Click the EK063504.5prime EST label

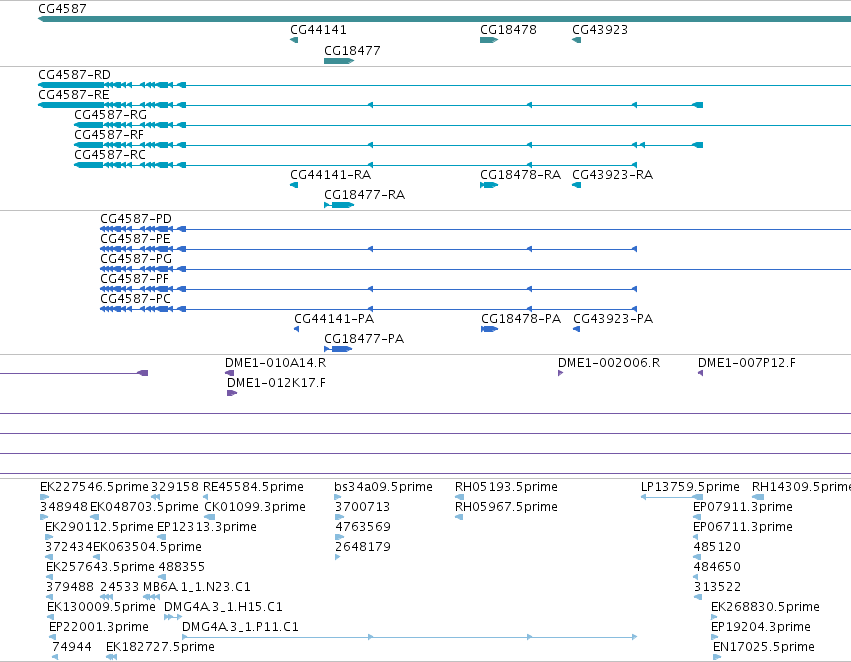click(x=148, y=547)
